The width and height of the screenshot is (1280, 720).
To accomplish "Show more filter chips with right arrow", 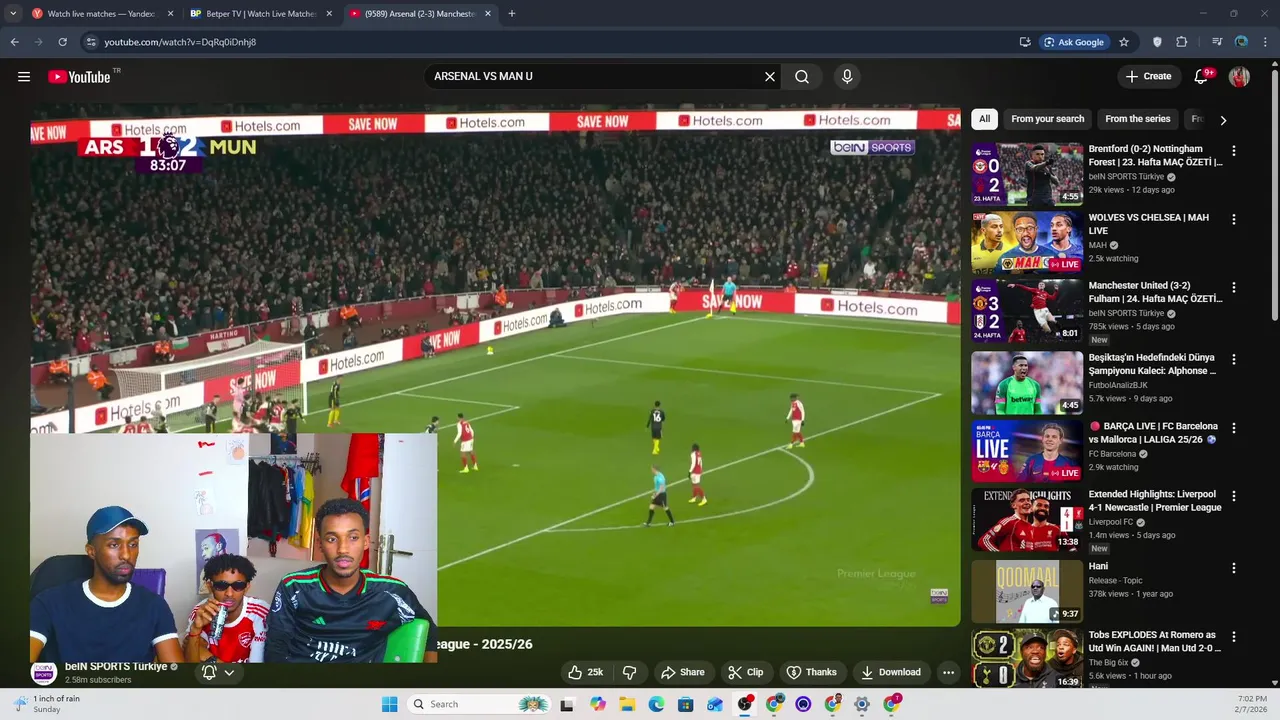I will click(x=1223, y=120).
